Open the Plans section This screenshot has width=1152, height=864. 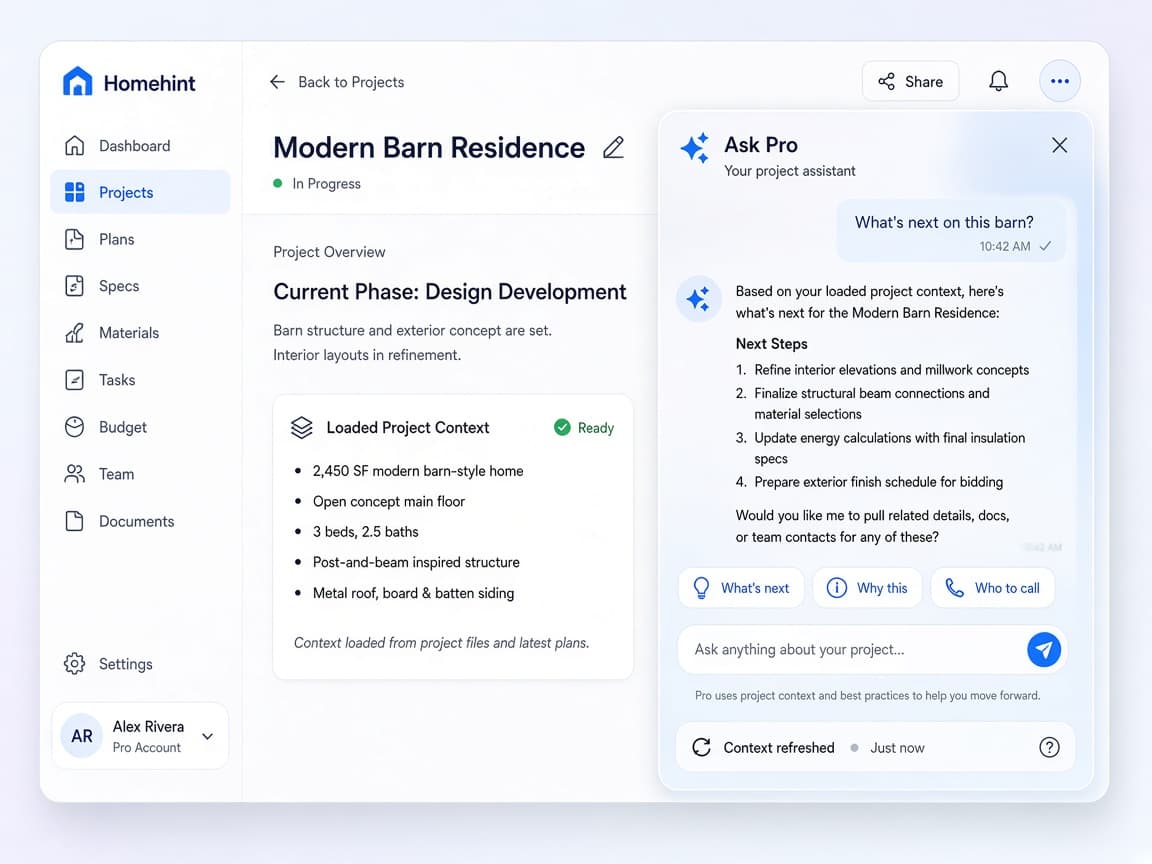click(140, 239)
